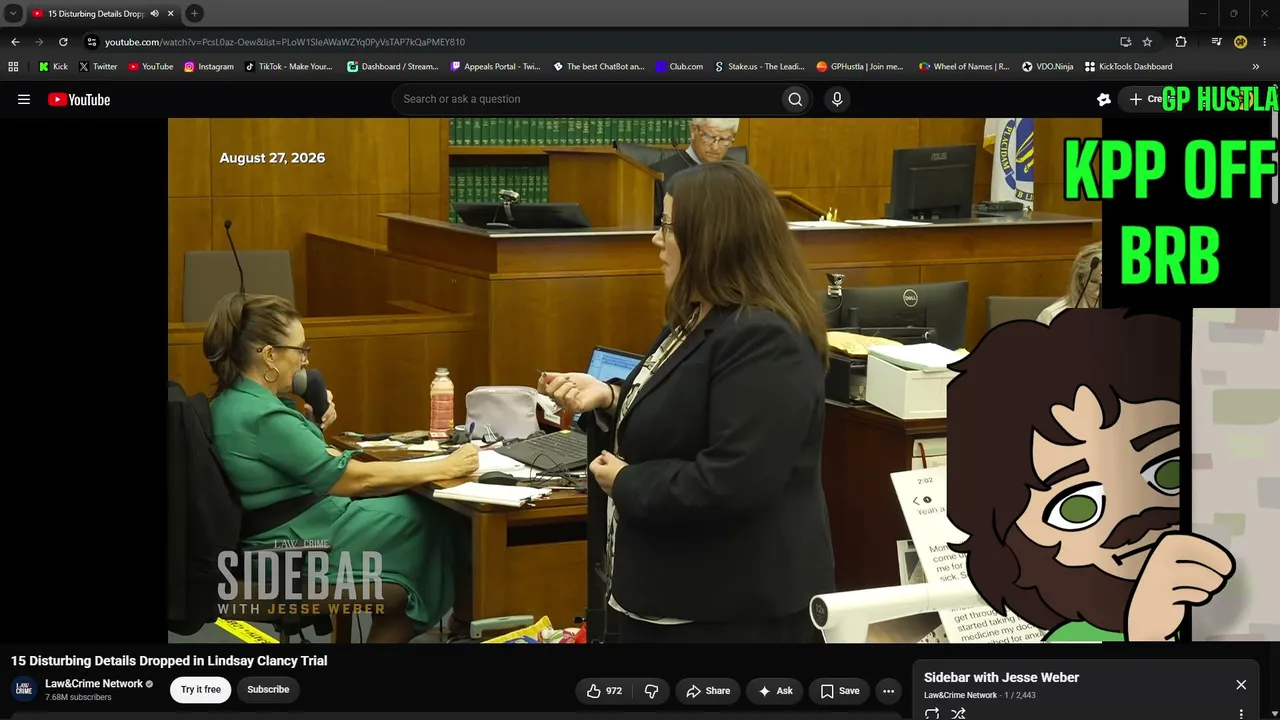
Task: View site information icon in address bar
Action: (92, 42)
